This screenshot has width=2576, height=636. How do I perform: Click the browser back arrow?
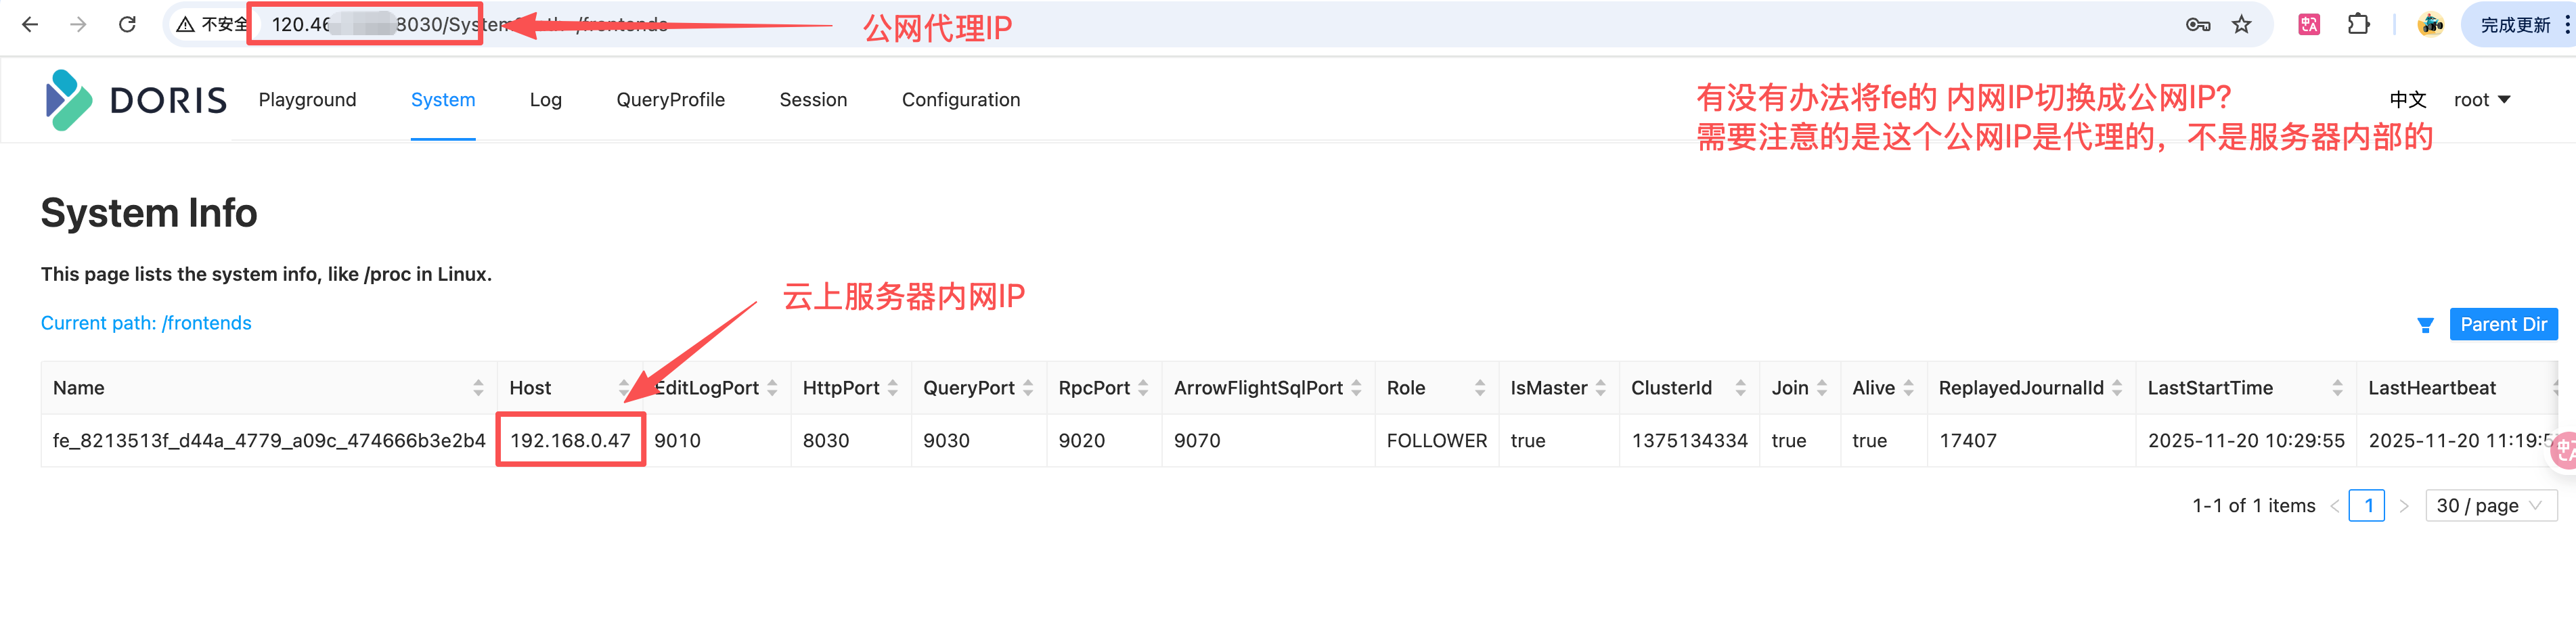[x=30, y=24]
